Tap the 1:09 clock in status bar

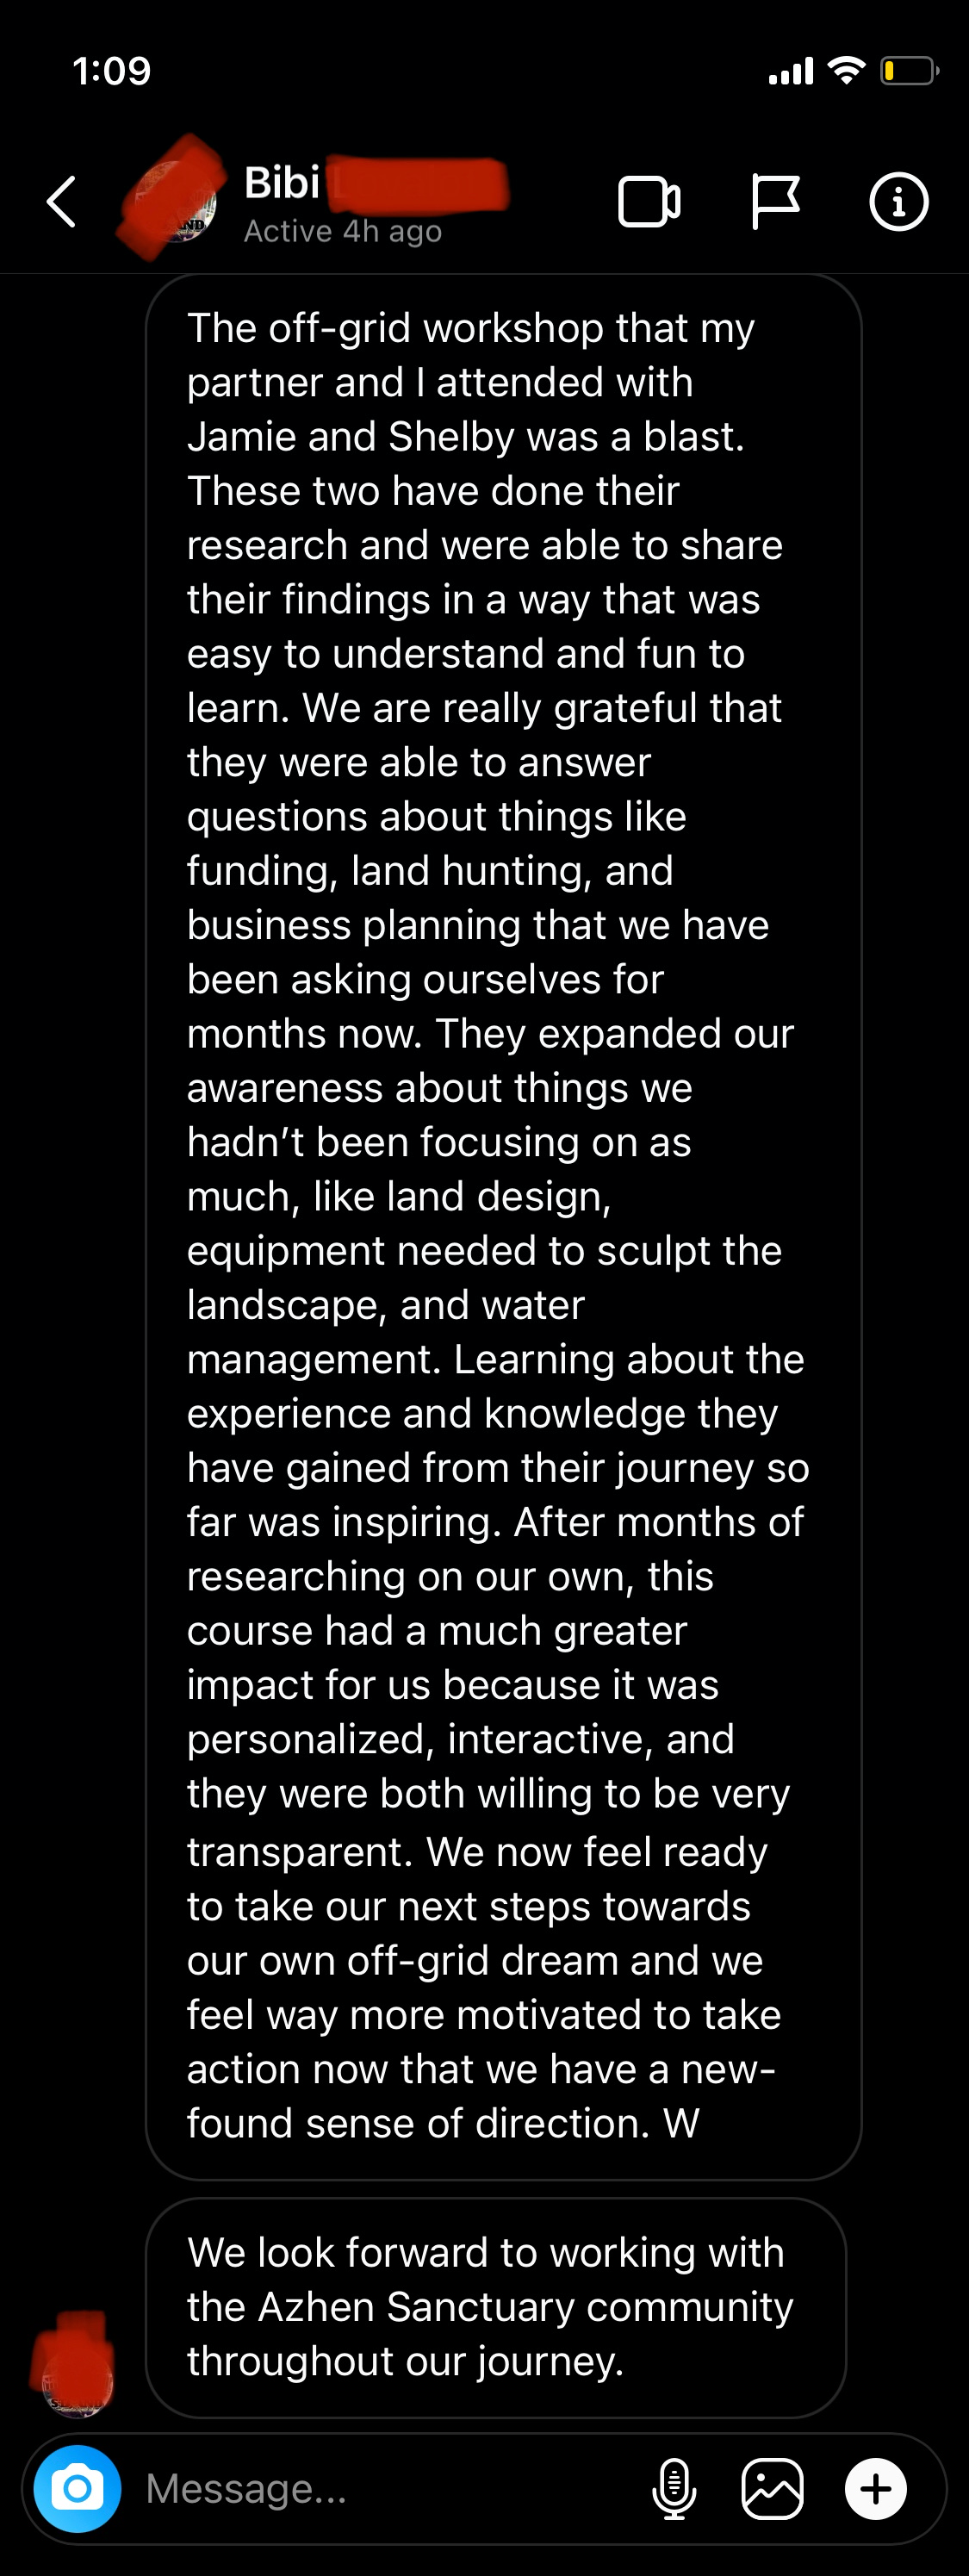tap(112, 71)
